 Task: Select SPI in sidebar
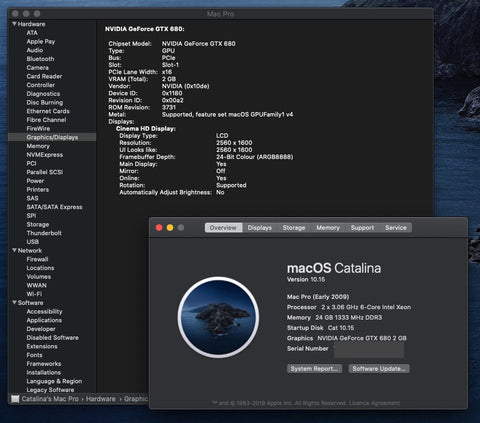(31, 216)
